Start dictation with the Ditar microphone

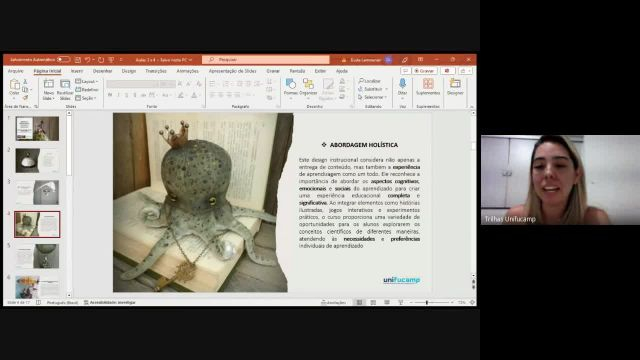coord(402,88)
